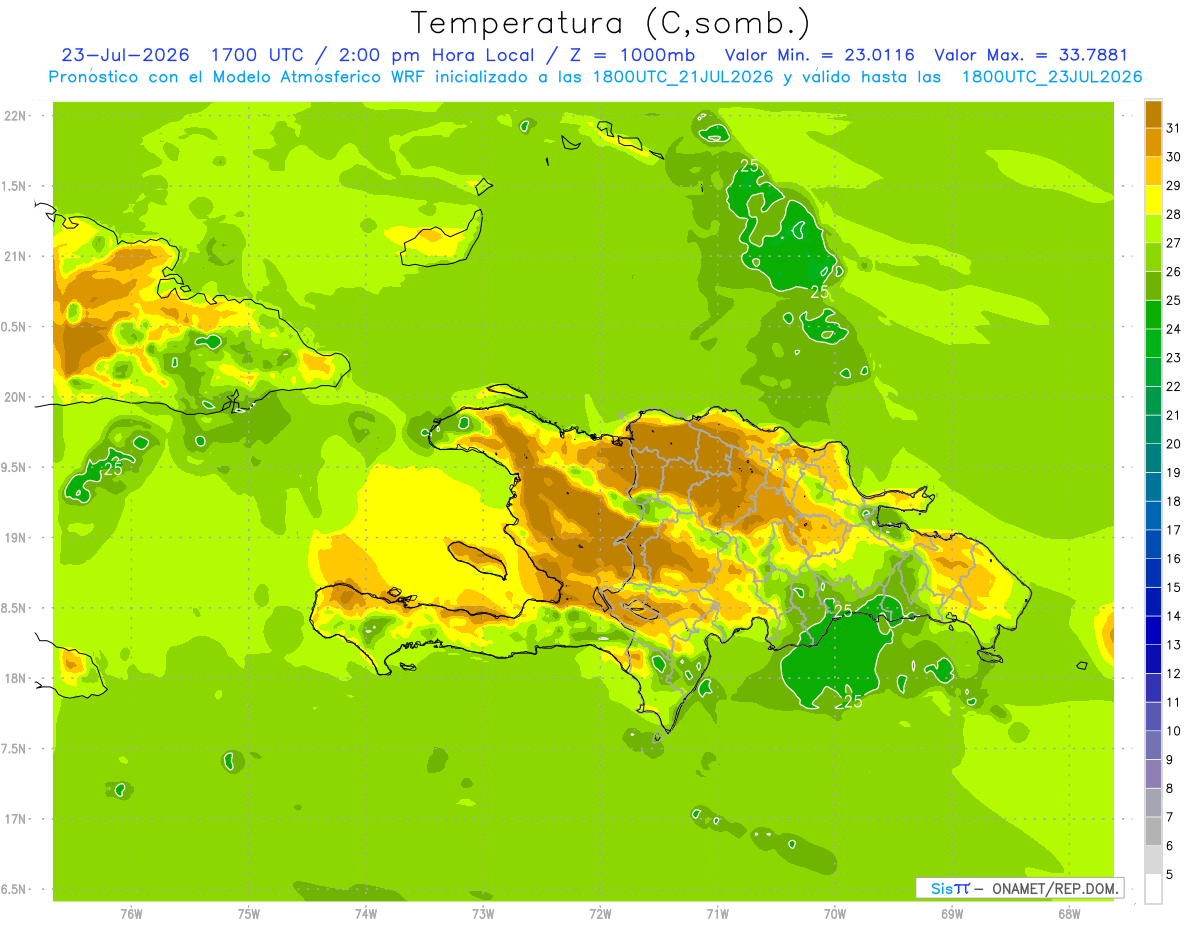Click legend value '16'
The image size is (1200, 927).
tap(1173, 559)
